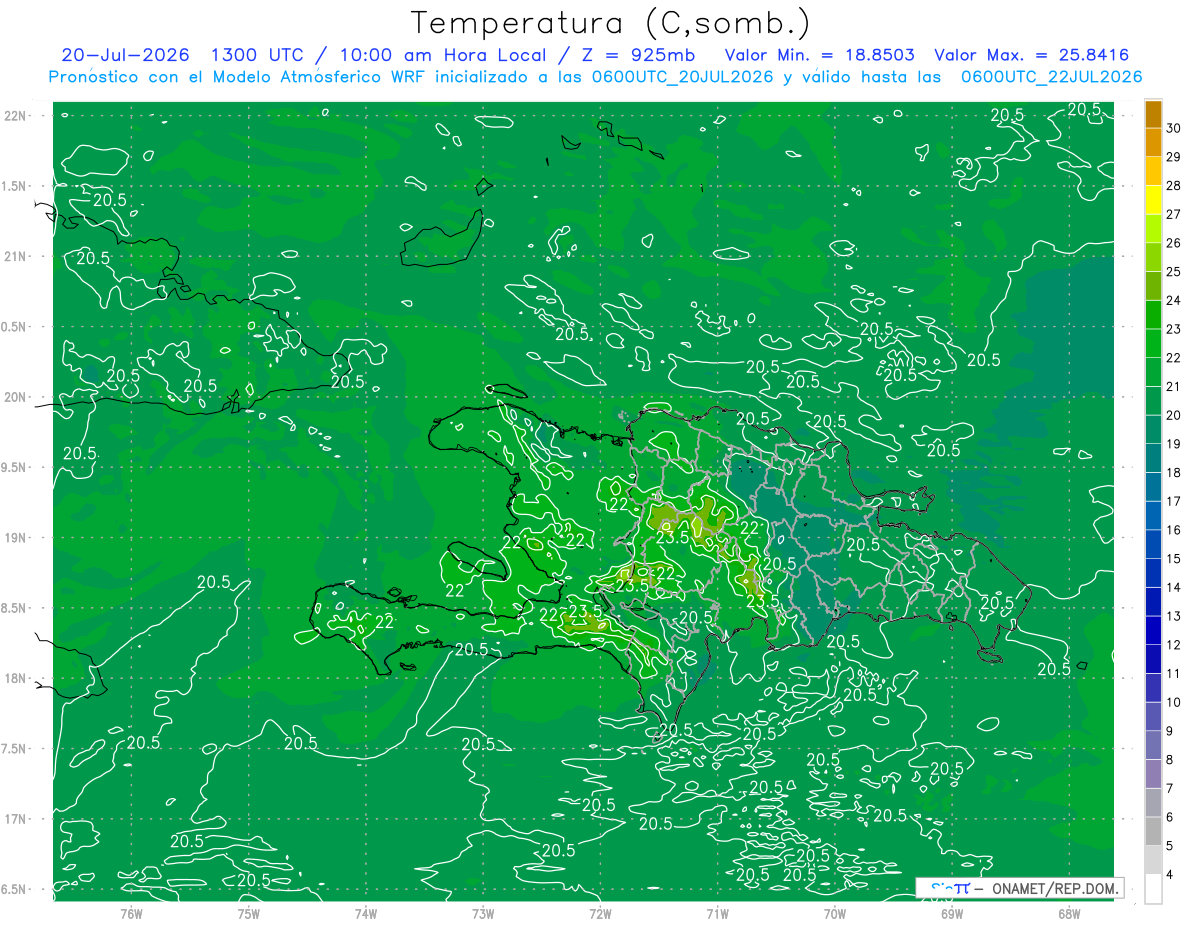Click the "15" color scale label
The width and height of the screenshot is (1200, 927).
tap(1174, 558)
